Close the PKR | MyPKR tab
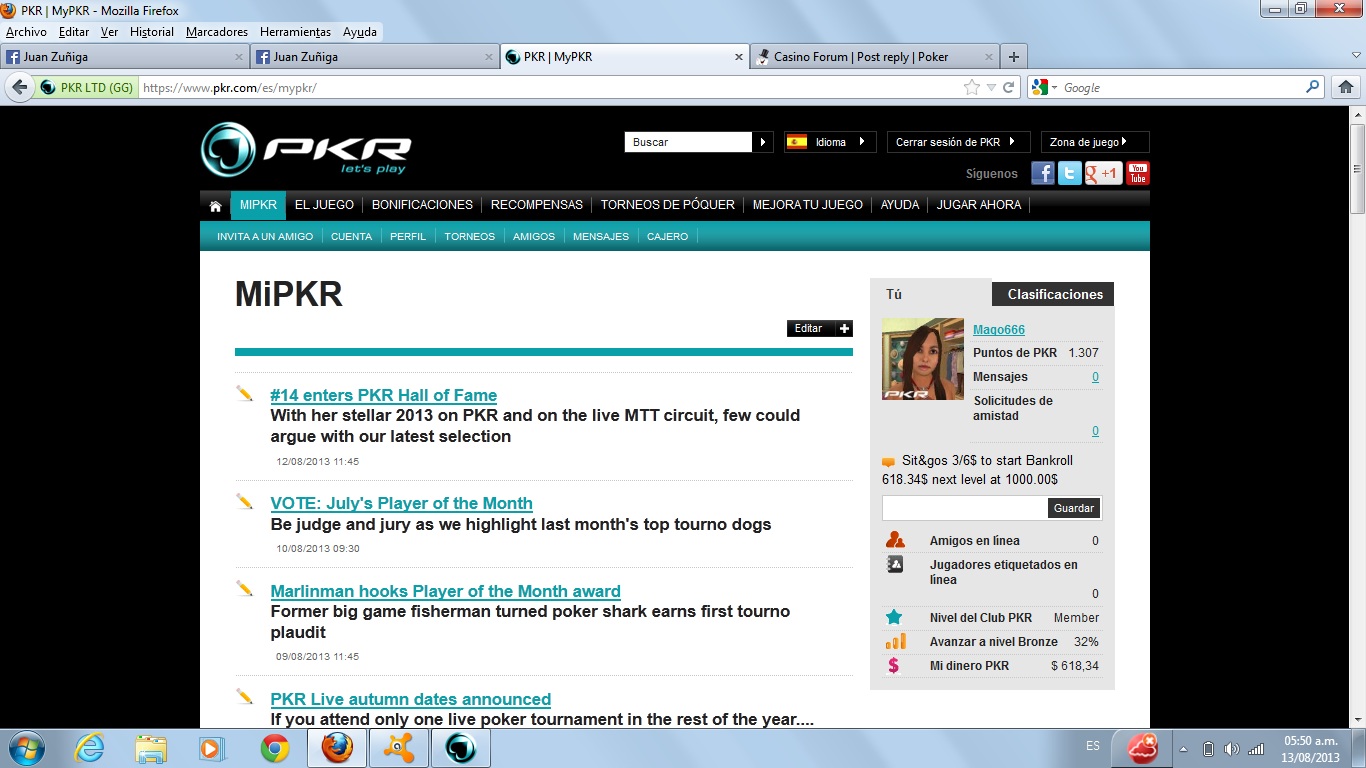The image size is (1366, 768). [740, 57]
